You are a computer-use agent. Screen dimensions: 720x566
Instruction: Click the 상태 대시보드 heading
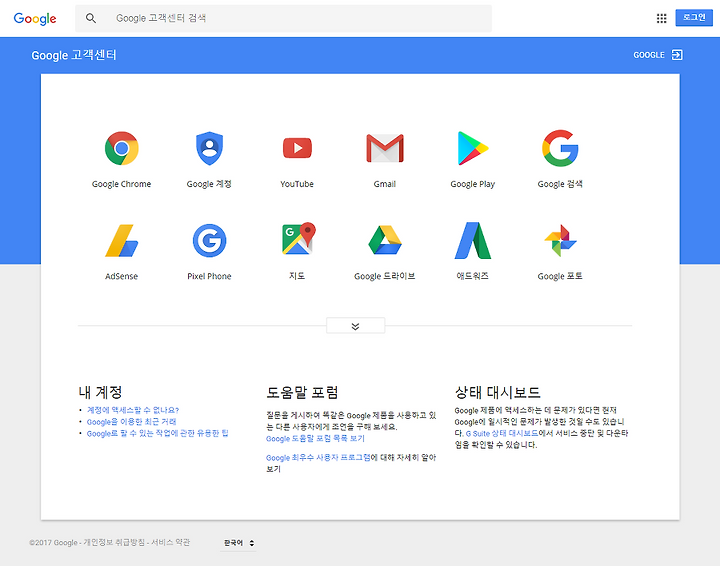coord(497,392)
